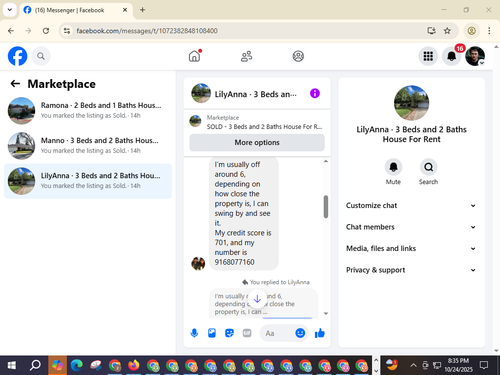Screen dimensions: 500x375
Task: Launch Microsoft Edge from taskbar
Action: click(77, 365)
